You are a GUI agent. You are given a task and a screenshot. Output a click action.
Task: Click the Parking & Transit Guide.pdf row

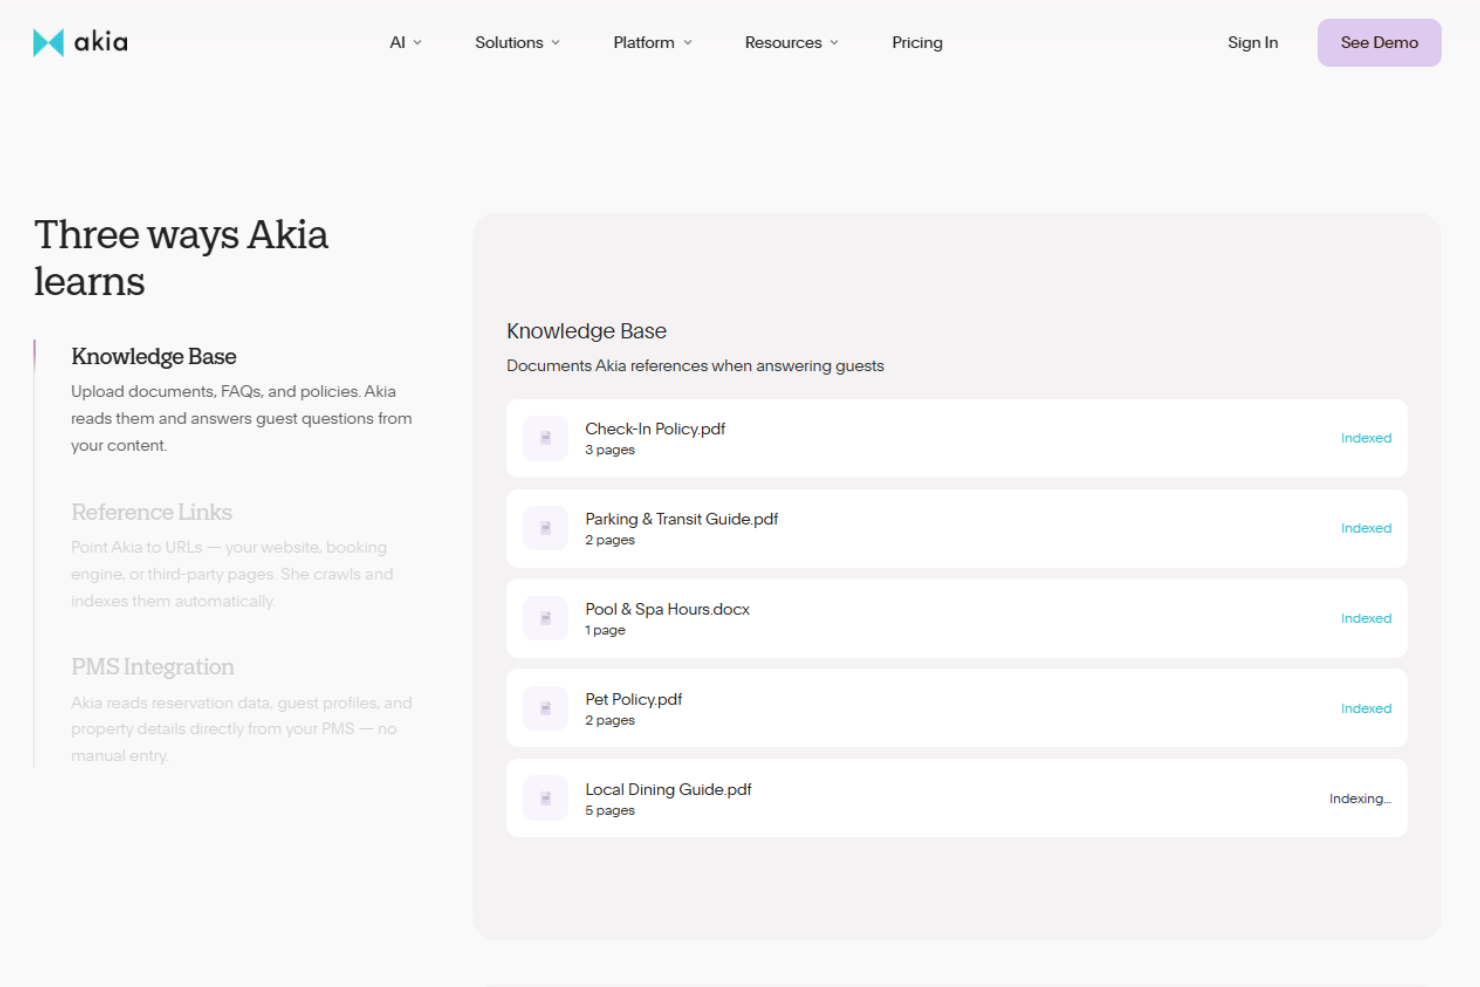click(x=956, y=528)
